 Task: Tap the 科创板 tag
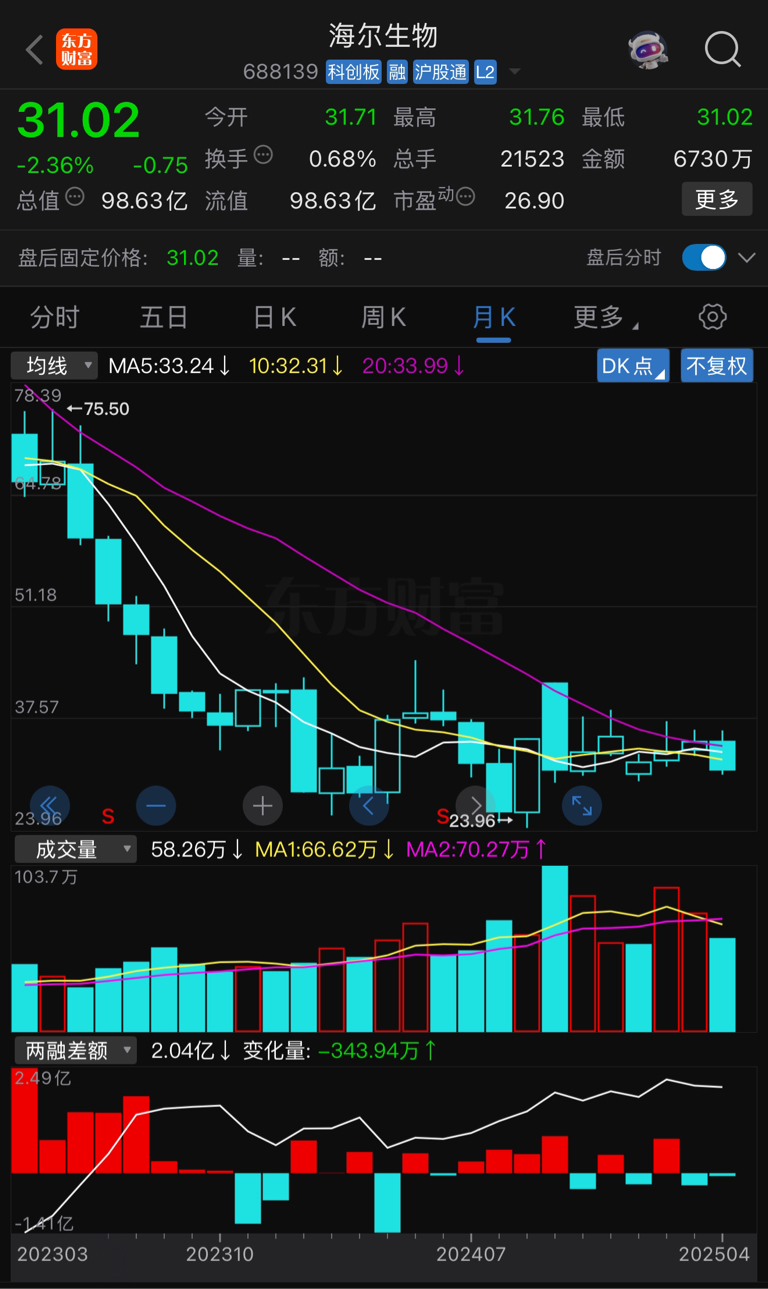tap(354, 72)
